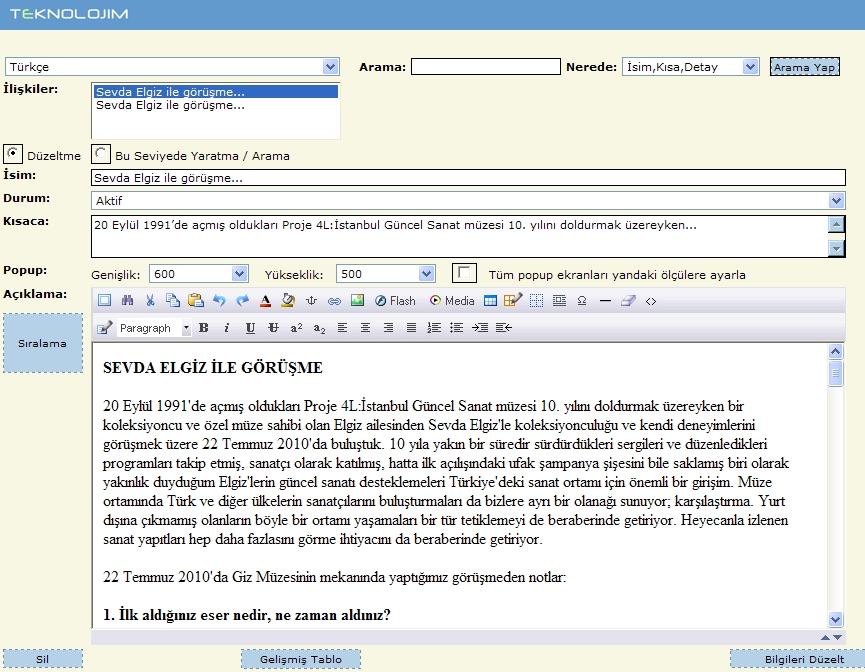Click the copy icon in the editor toolbar

[x=173, y=300]
